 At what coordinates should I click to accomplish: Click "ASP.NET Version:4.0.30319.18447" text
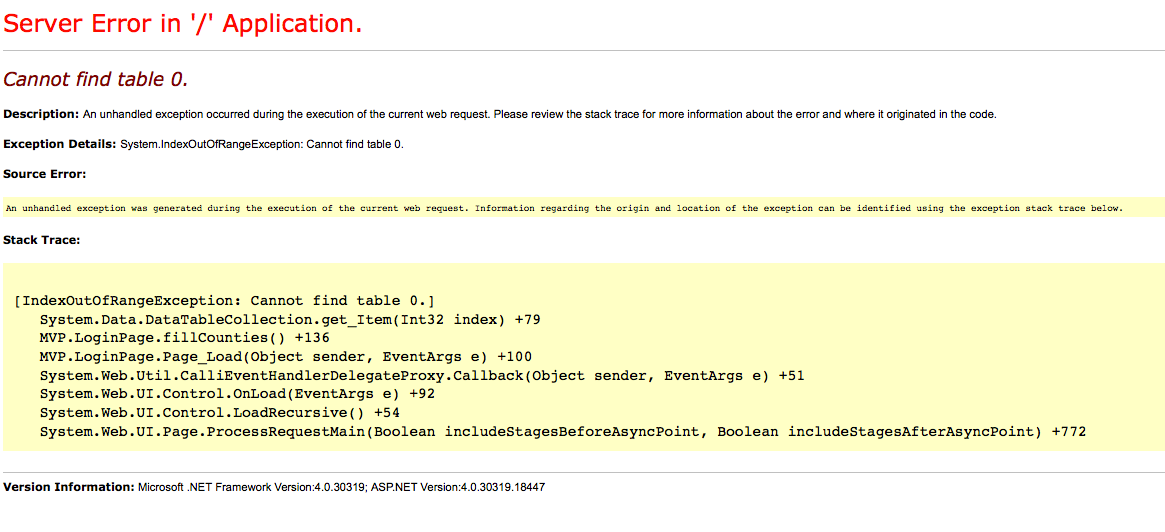tap(456, 487)
